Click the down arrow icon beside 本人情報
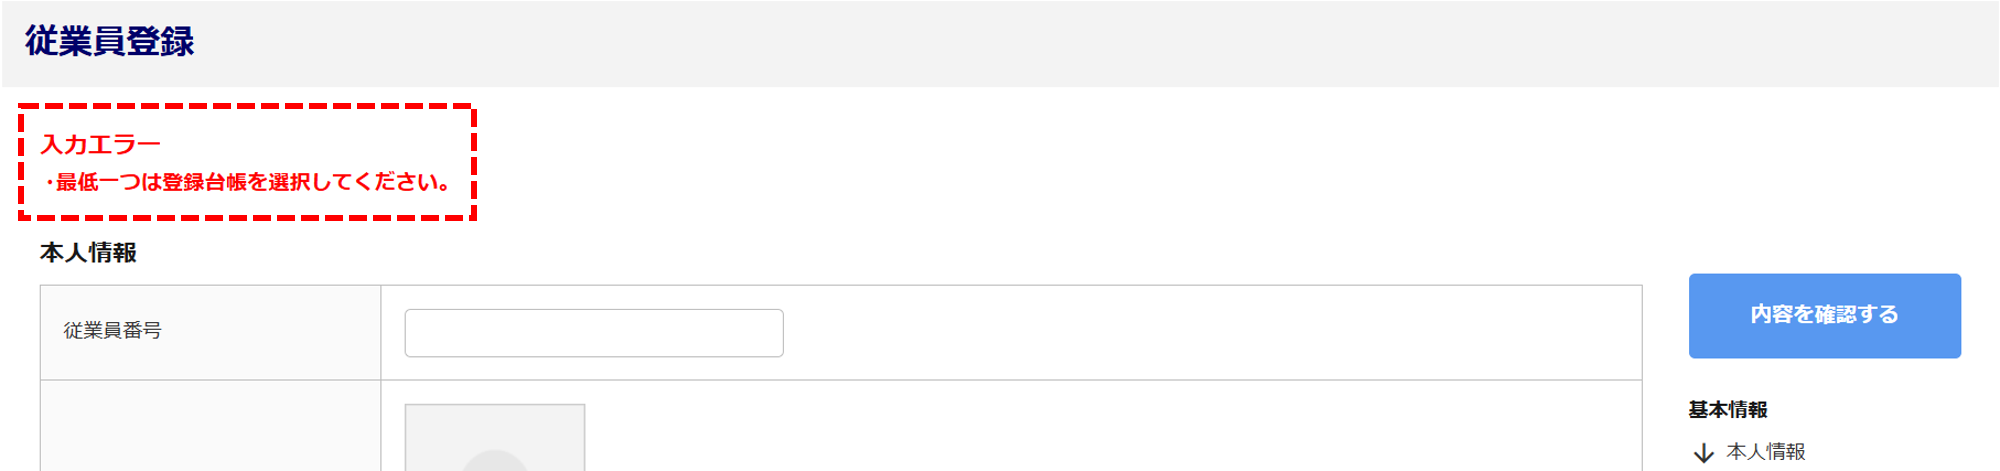Viewport: 2000px width, 471px height. pos(1704,453)
